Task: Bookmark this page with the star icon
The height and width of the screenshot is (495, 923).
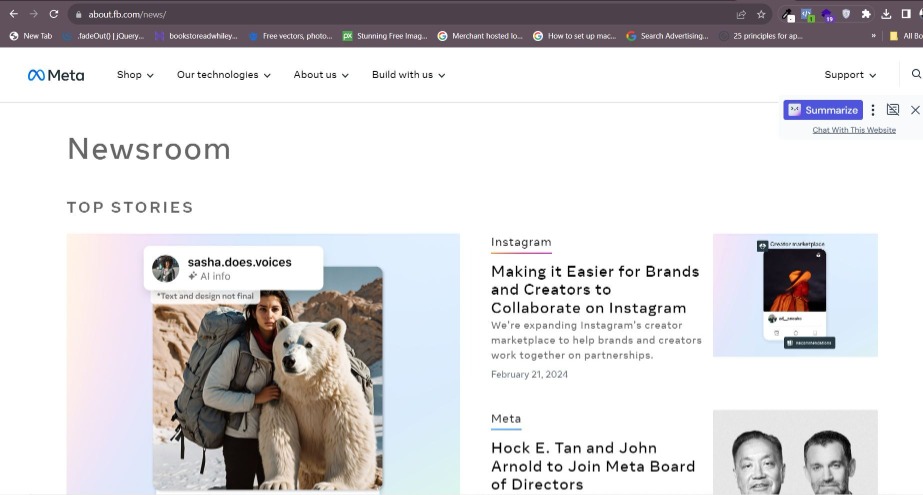Action: 761,14
